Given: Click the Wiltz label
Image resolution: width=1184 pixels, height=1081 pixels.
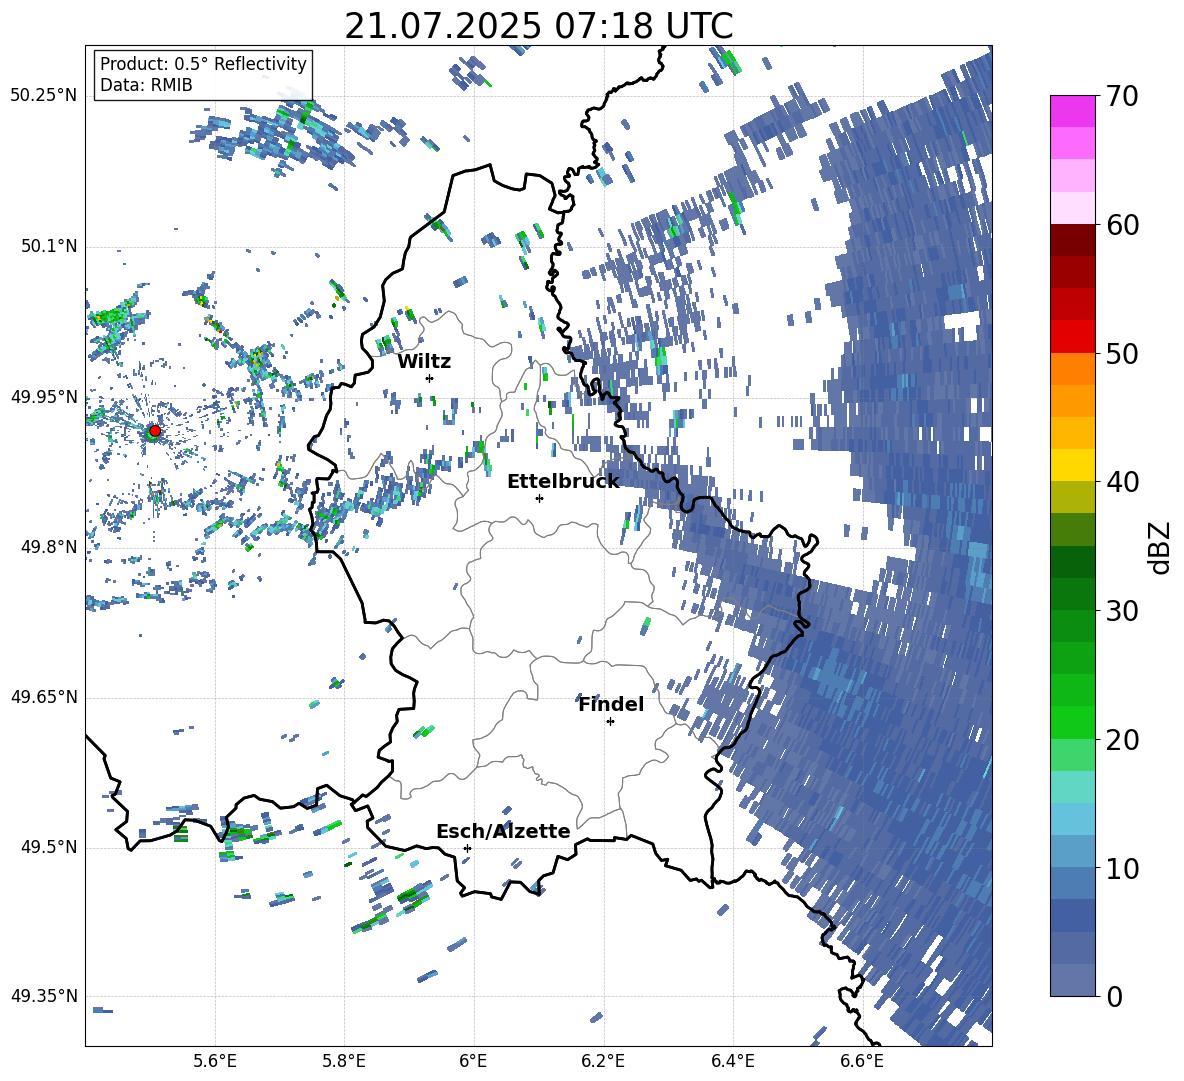Looking at the screenshot, I should click(424, 362).
